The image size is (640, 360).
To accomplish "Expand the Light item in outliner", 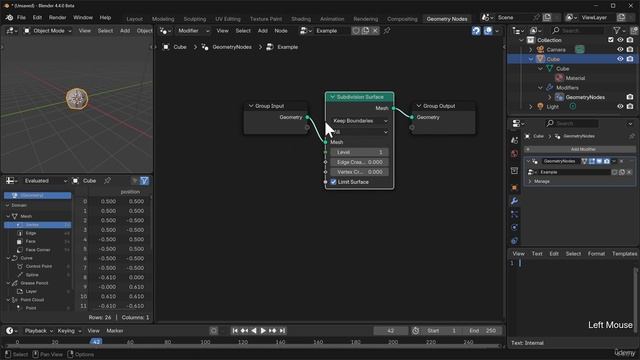I will click(531, 107).
